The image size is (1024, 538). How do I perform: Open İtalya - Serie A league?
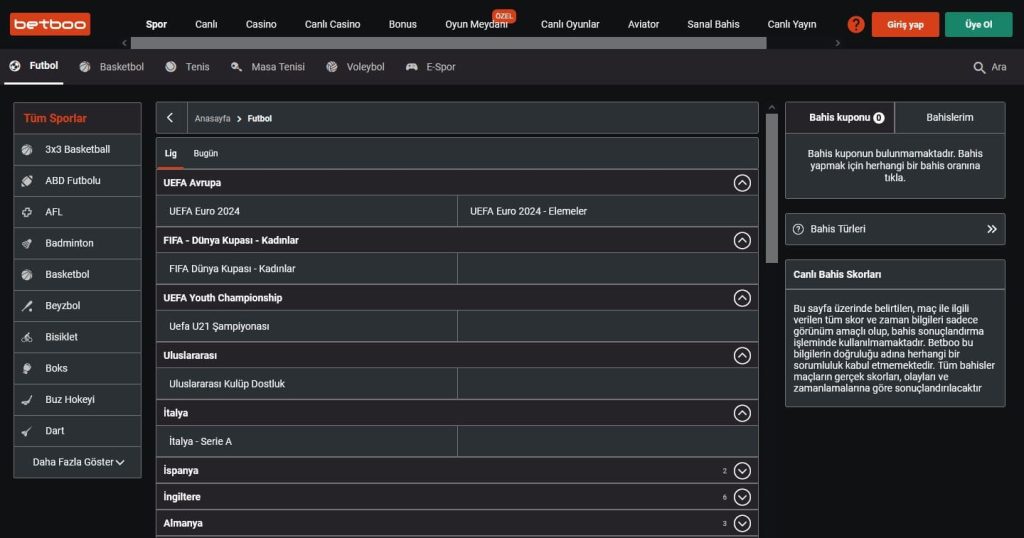(307, 441)
